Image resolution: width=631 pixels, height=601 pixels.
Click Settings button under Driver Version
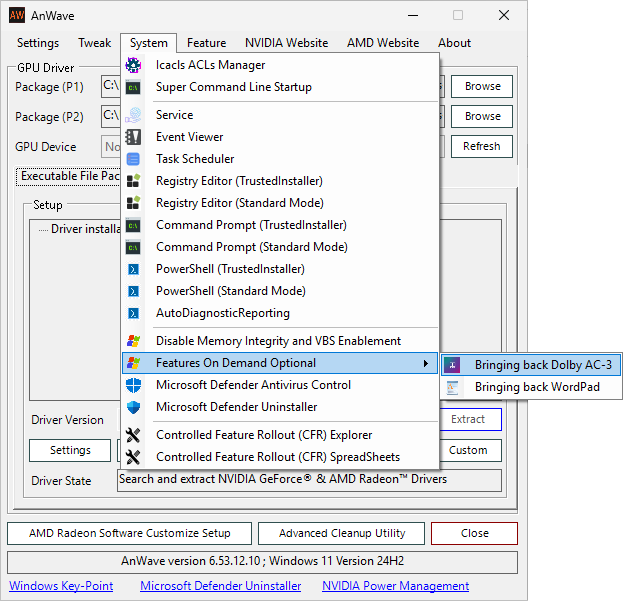pos(70,450)
